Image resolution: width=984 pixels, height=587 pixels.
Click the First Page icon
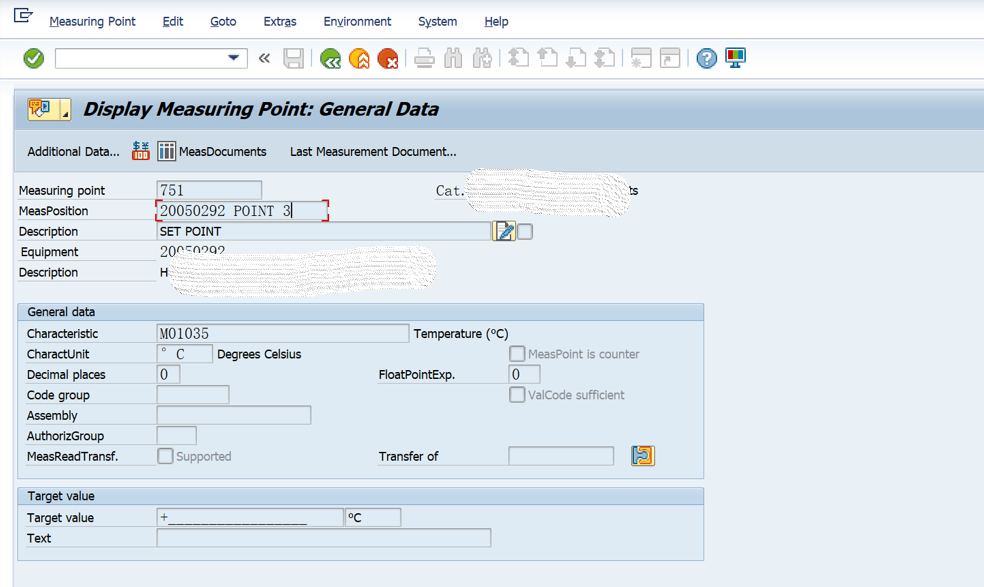point(518,58)
